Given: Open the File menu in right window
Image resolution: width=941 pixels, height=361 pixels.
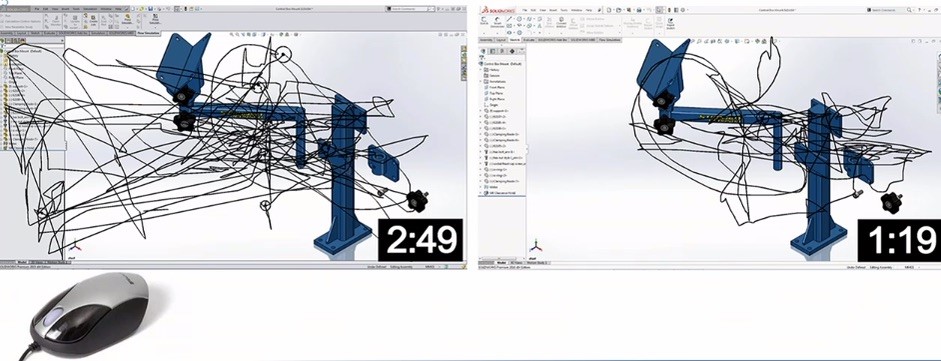Looking at the screenshot, I should click(525, 10).
